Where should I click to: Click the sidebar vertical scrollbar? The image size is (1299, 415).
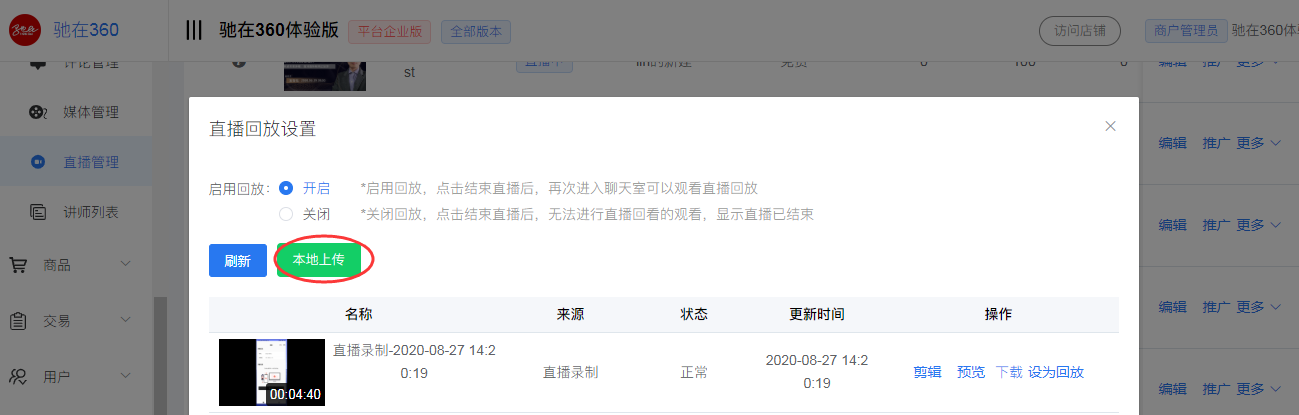(x=159, y=355)
